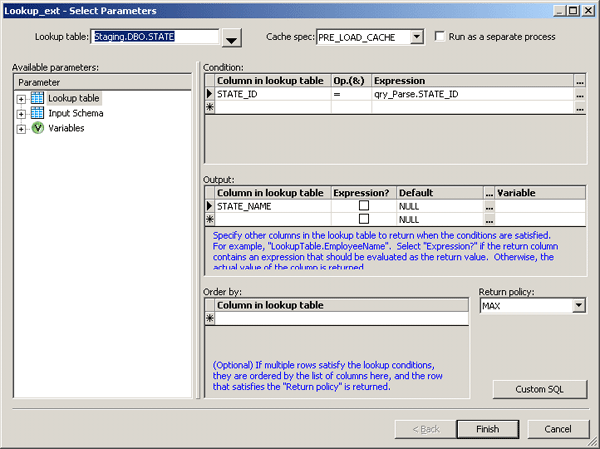Click the Custom SQL button
The width and height of the screenshot is (600, 449).
click(540, 388)
